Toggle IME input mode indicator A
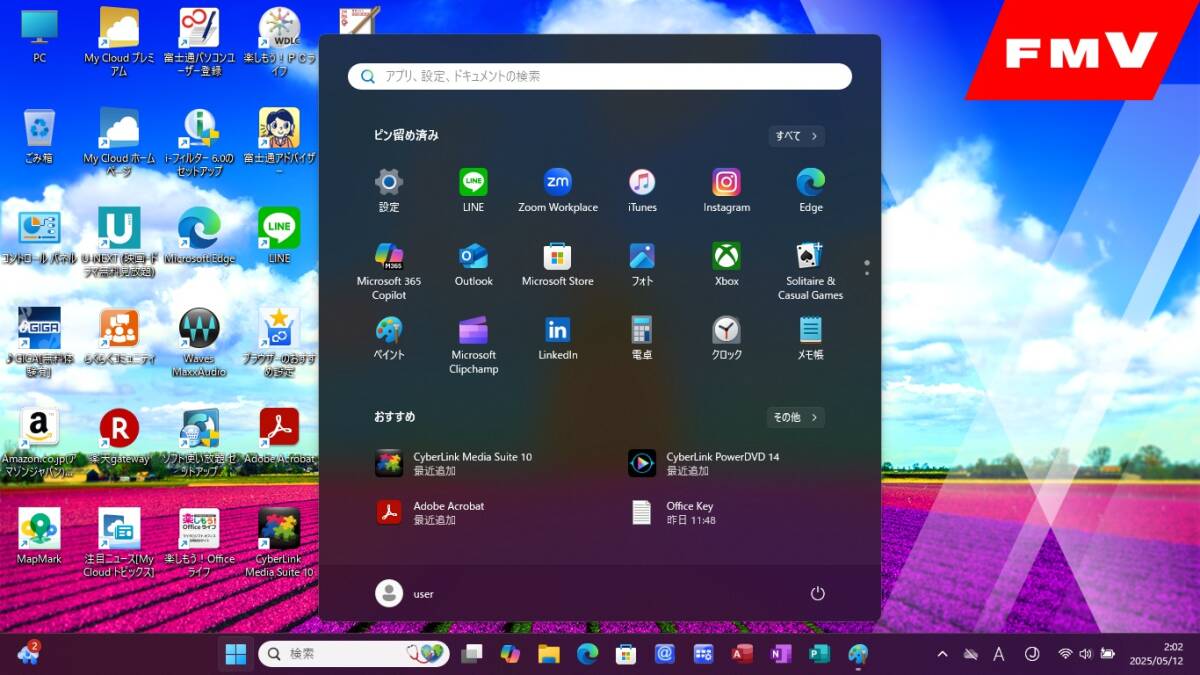Screen dimensions: 1200x675 click(999, 654)
